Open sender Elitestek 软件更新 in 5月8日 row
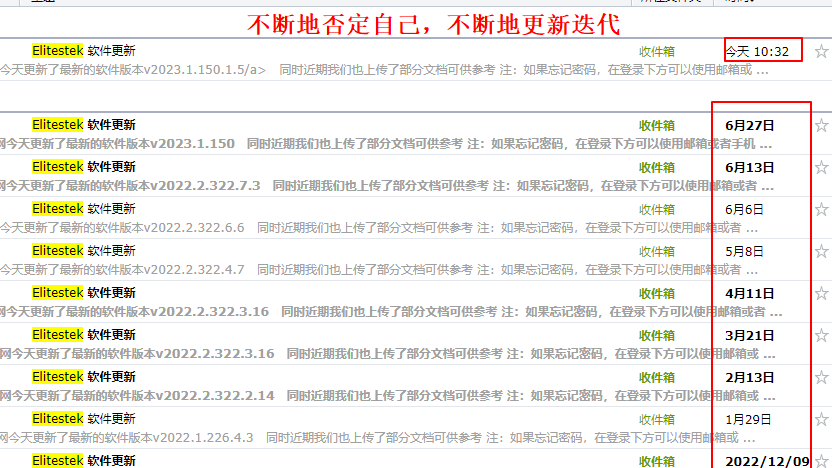Image resolution: width=832 pixels, height=468 pixels. [x=83, y=250]
